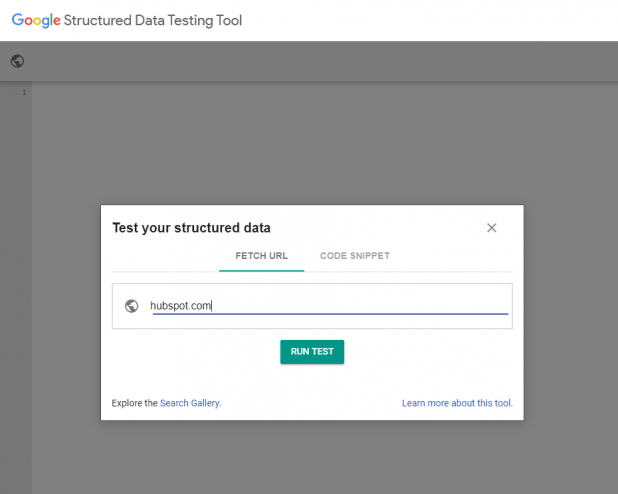Click line number 1 in editor gutter
Image resolution: width=618 pixels, height=494 pixels.
(x=24, y=92)
